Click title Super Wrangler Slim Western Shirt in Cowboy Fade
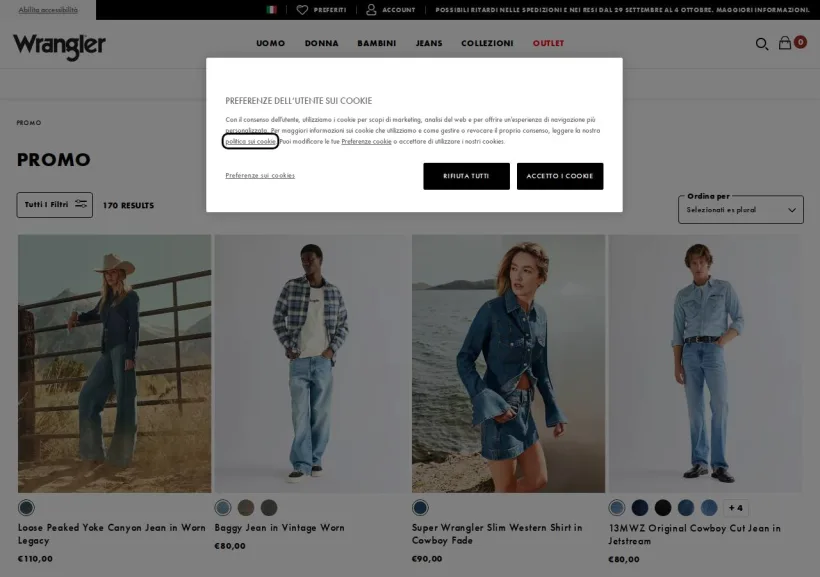The height and width of the screenshot is (577, 820). point(497,534)
